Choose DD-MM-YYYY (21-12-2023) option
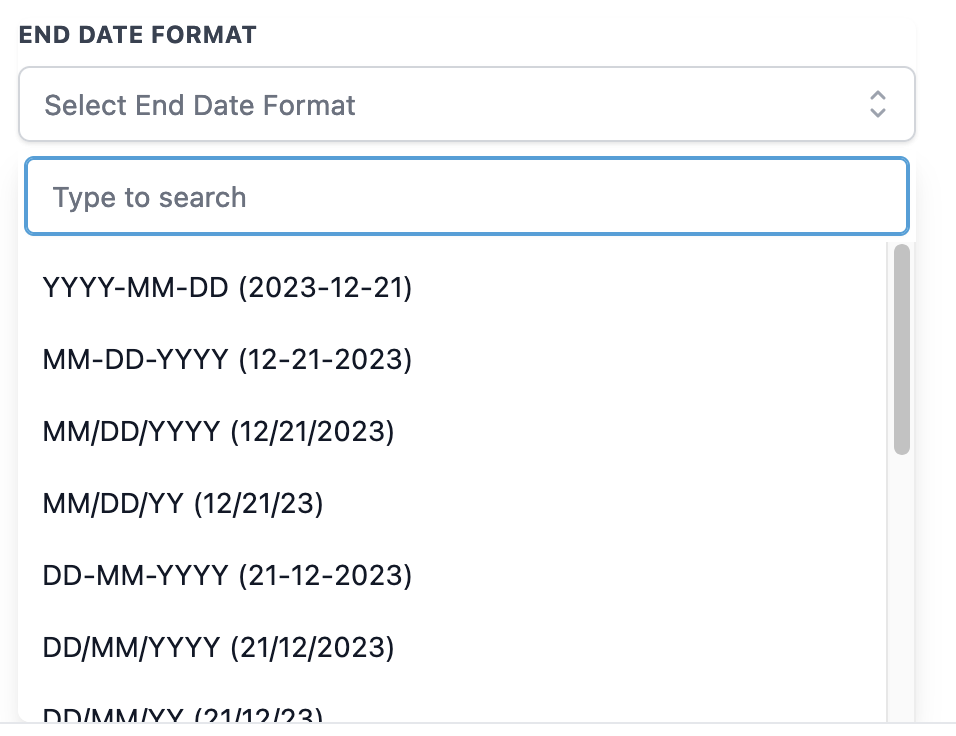This screenshot has height=736, width=956. pos(452,575)
